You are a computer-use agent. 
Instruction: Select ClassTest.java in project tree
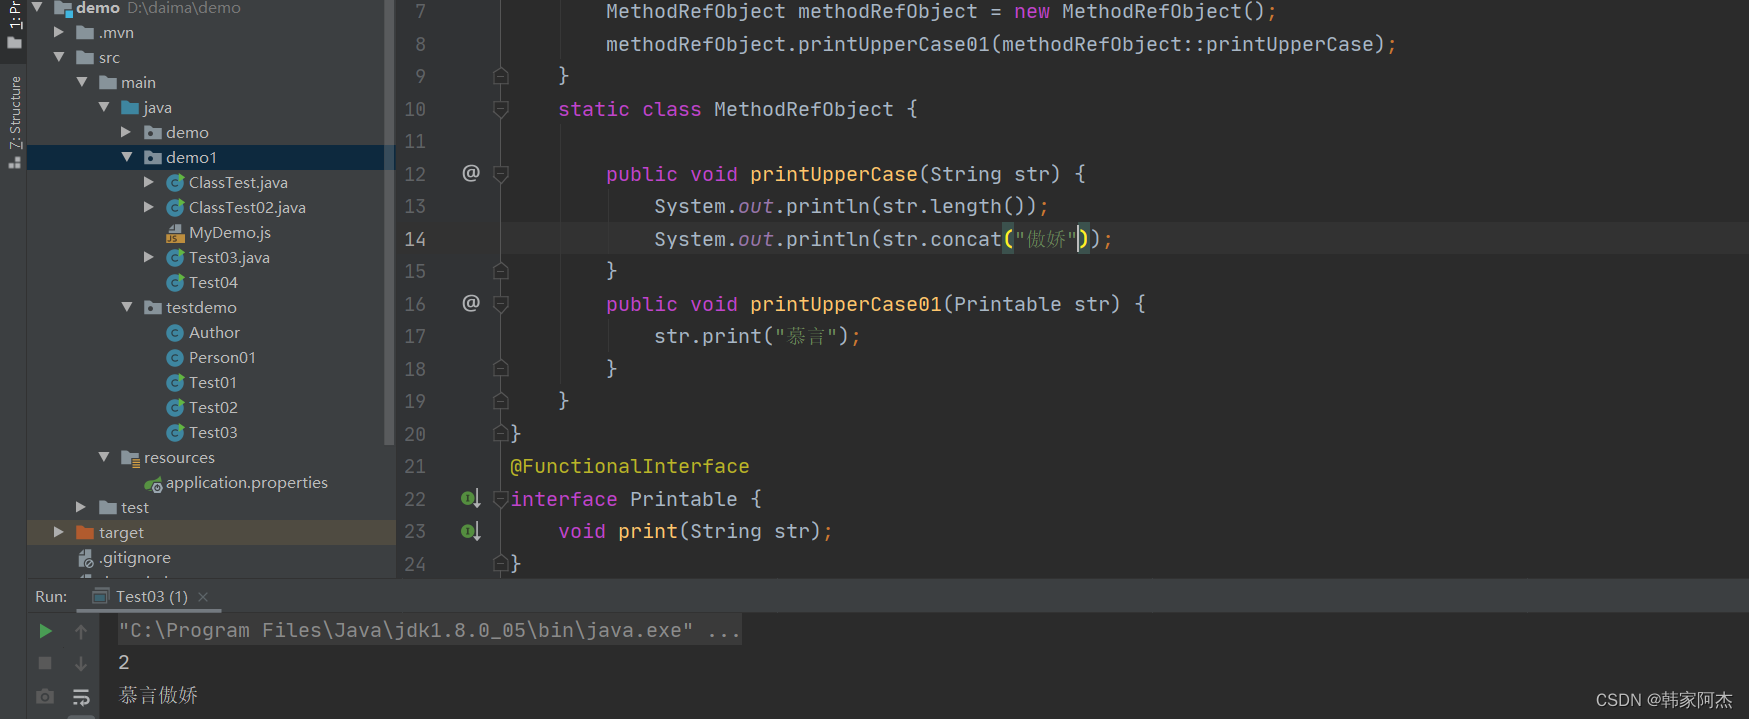point(238,182)
